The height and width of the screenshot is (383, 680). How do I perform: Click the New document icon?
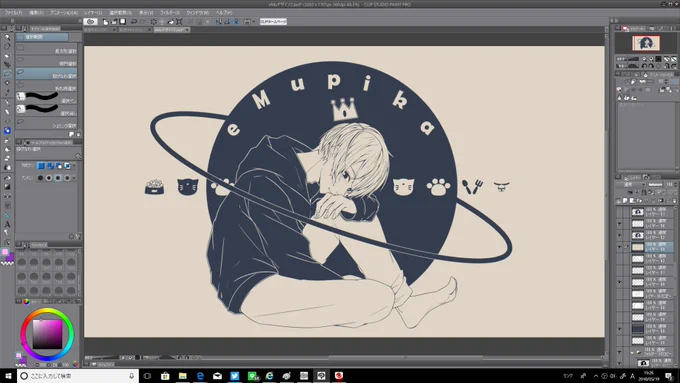click(x=105, y=22)
